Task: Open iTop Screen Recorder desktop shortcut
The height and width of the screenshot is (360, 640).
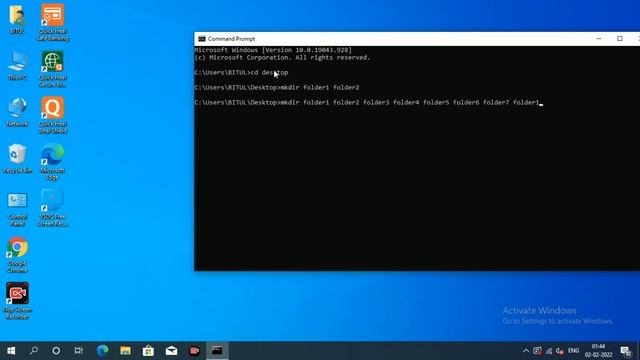Action: pyautogui.click(x=17, y=301)
